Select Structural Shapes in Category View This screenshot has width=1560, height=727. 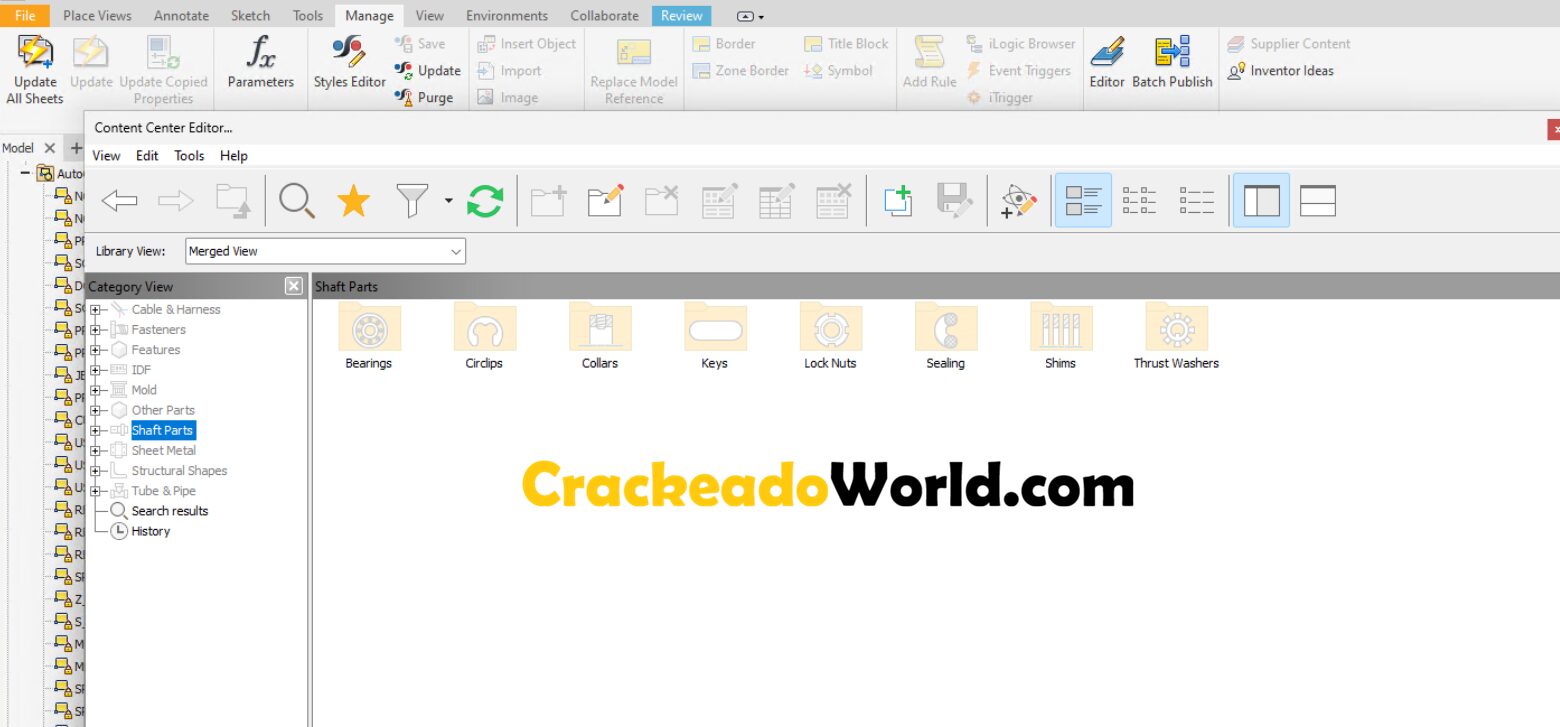(x=179, y=471)
